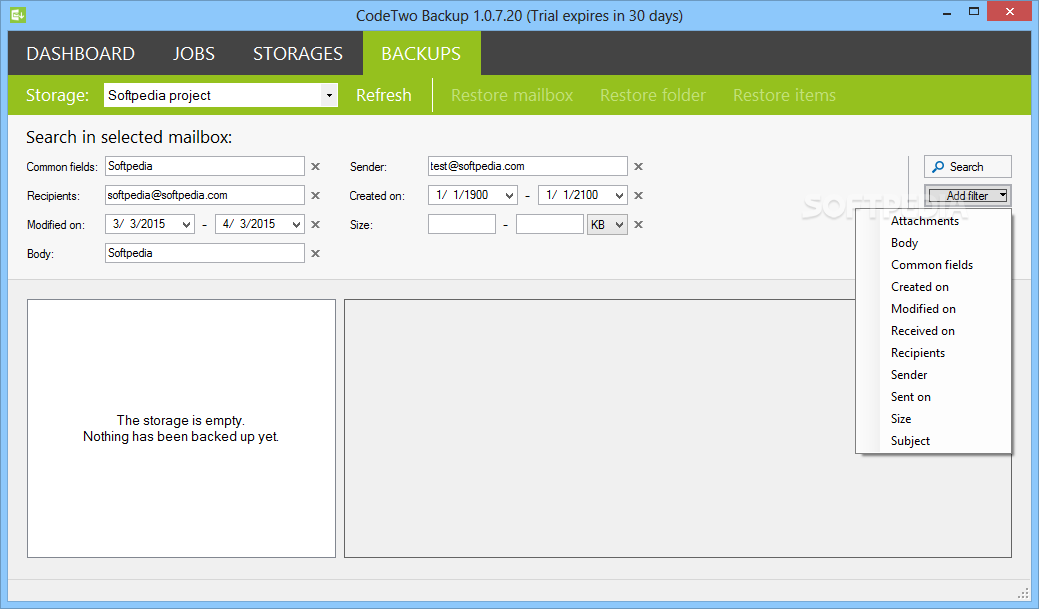The width and height of the screenshot is (1039, 609).
Task: Remove the Size filter with its X
Action: pos(638,225)
